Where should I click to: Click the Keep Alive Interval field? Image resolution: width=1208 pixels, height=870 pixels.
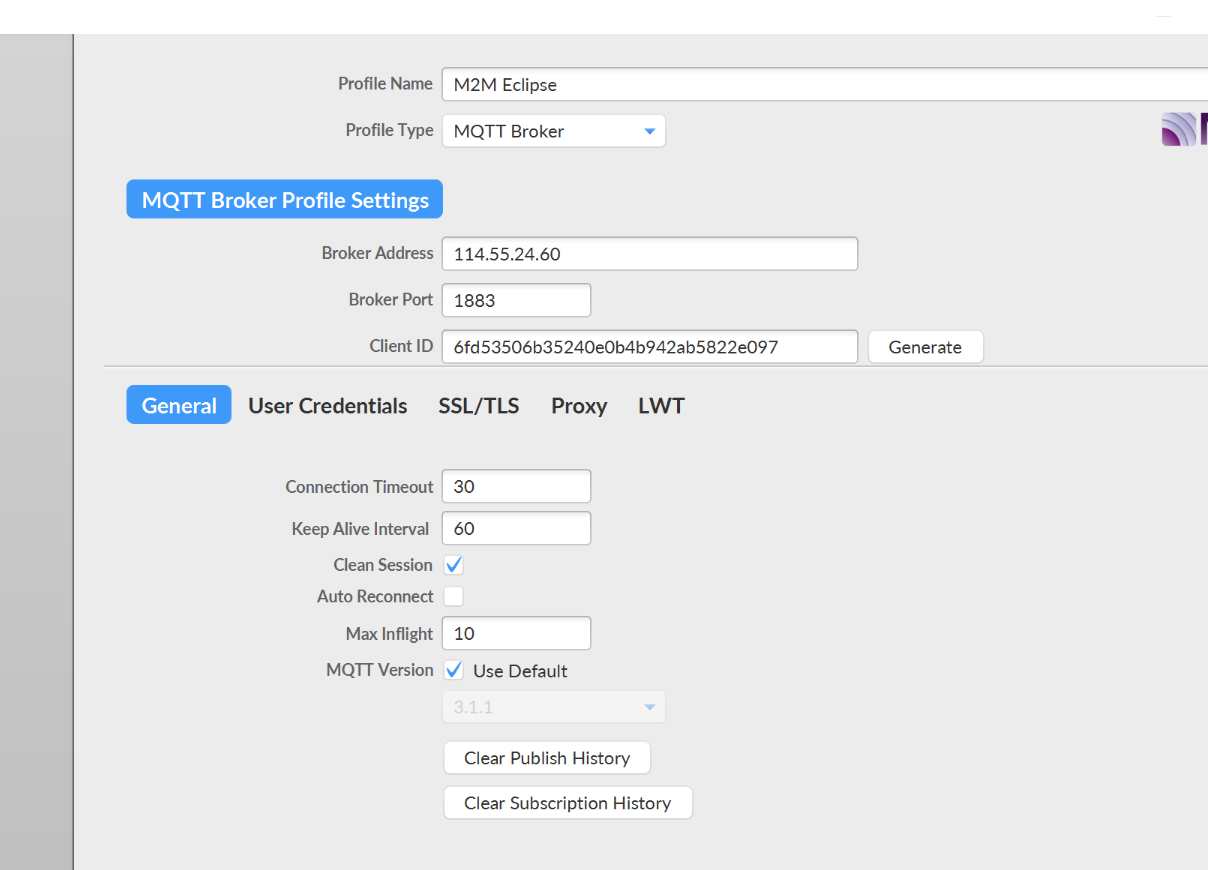(516, 528)
